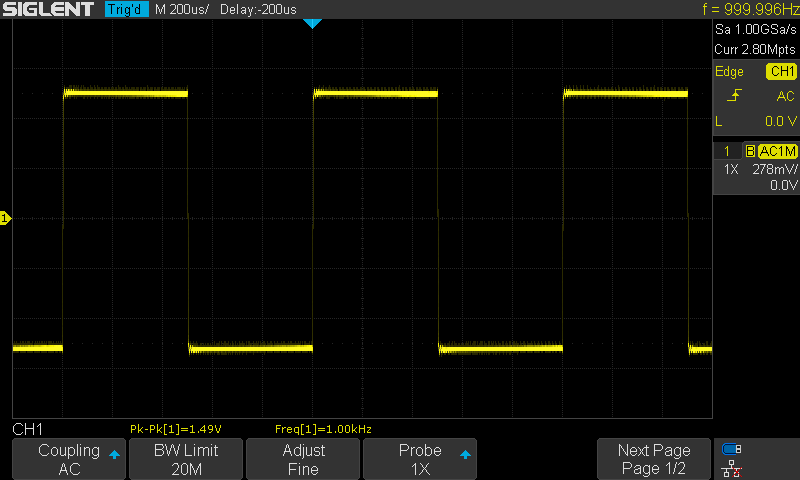Switch the Adjust Fine setting
800x480 pixels.
(x=303, y=459)
